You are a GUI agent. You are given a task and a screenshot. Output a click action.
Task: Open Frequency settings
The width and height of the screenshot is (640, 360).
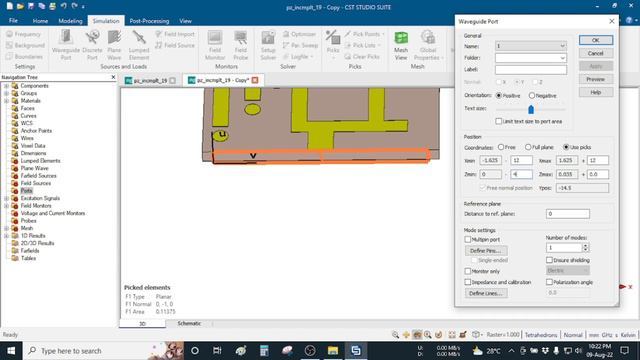pos(24,34)
